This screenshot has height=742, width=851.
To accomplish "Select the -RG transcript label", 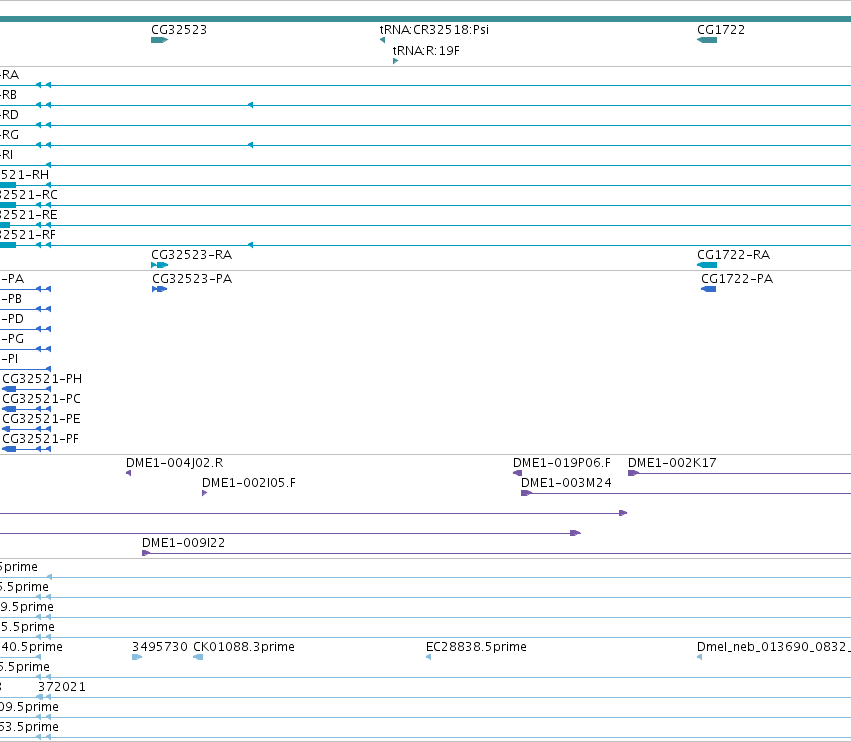I will 9,135.
